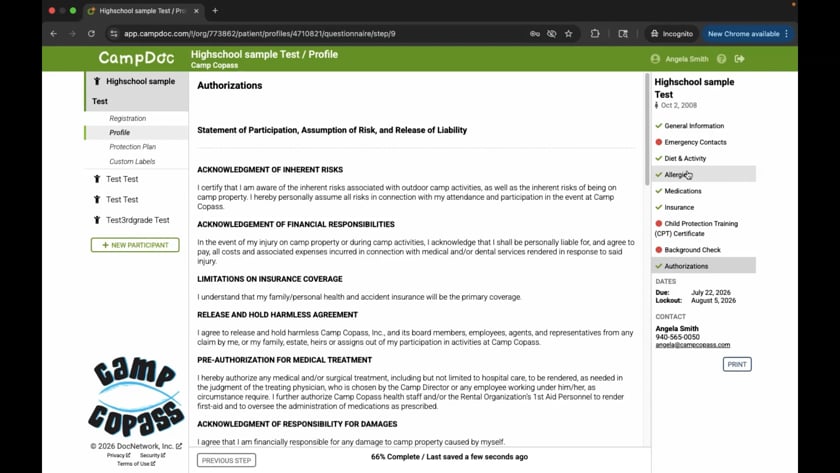Viewport: 840px width, 473px height.
Task: Open the Chrome side panel icon
Action: pos(622,34)
